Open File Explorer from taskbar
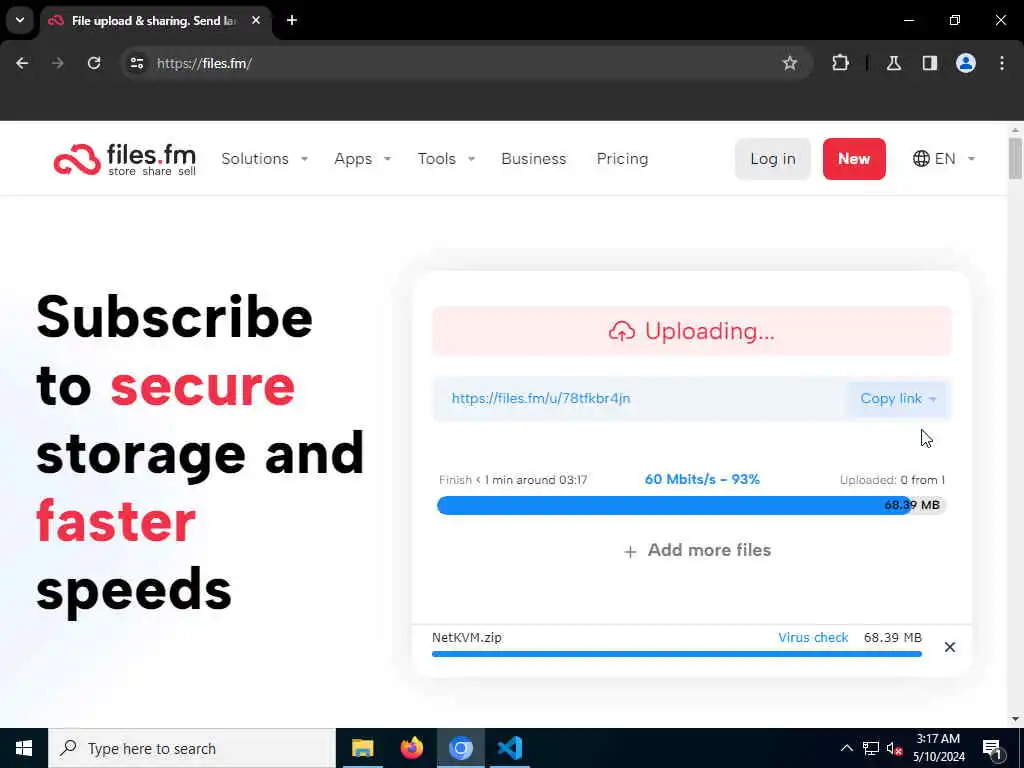This screenshot has width=1024, height=768. pos(362,748)
